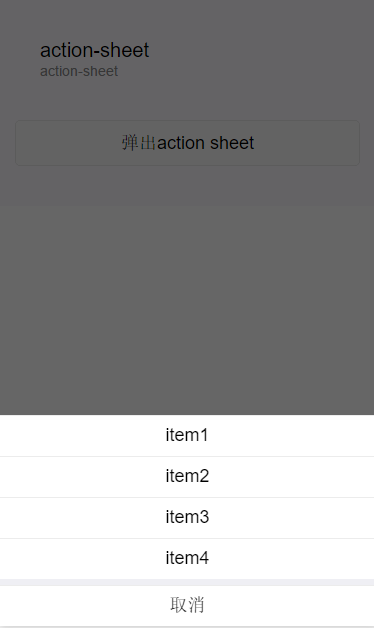Click the gray gap above 取消
Image resolution: width=374 pixels, height=628 pixels.
tap(187, 582)
